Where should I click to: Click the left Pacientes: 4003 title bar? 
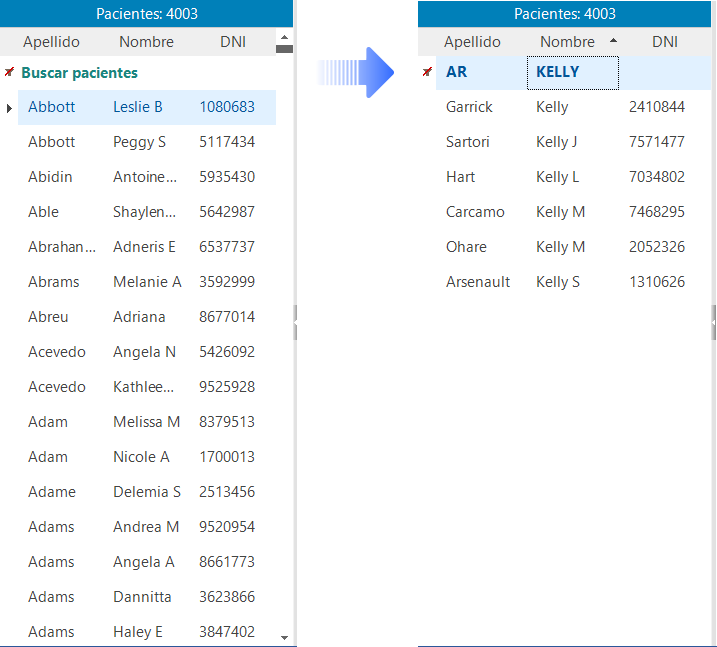pos(146,13)
